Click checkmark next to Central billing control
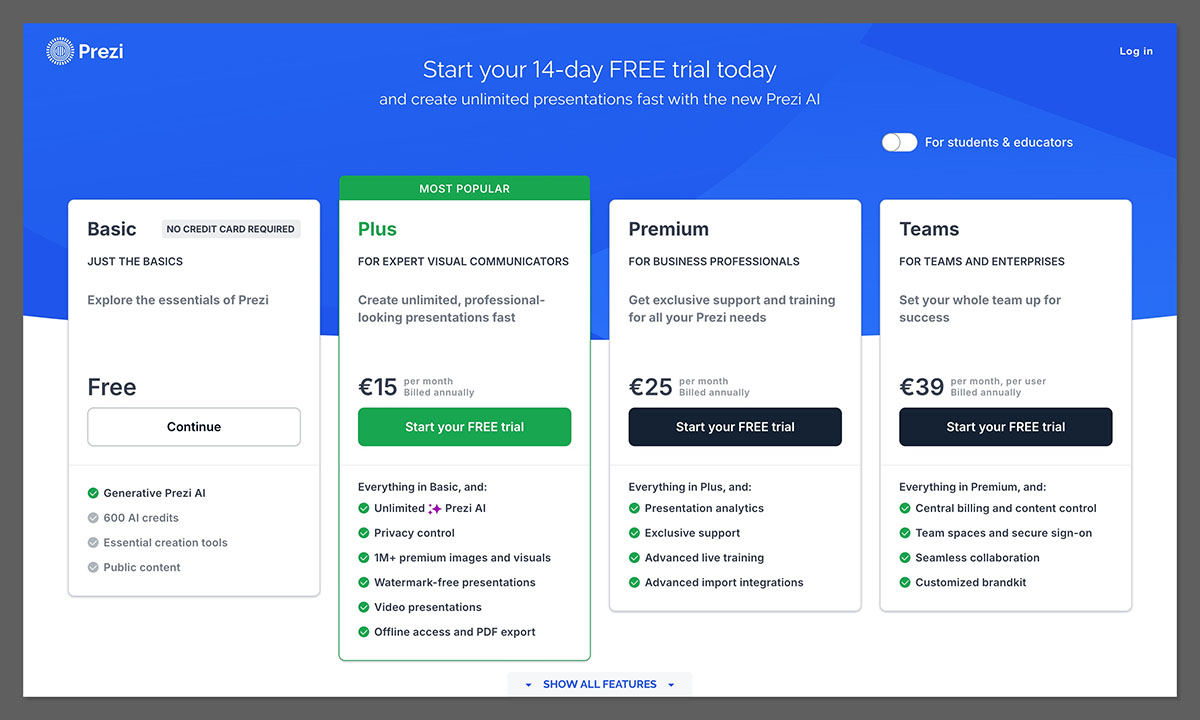Viewport: 1200px width, 720px height. click(905, 508)
